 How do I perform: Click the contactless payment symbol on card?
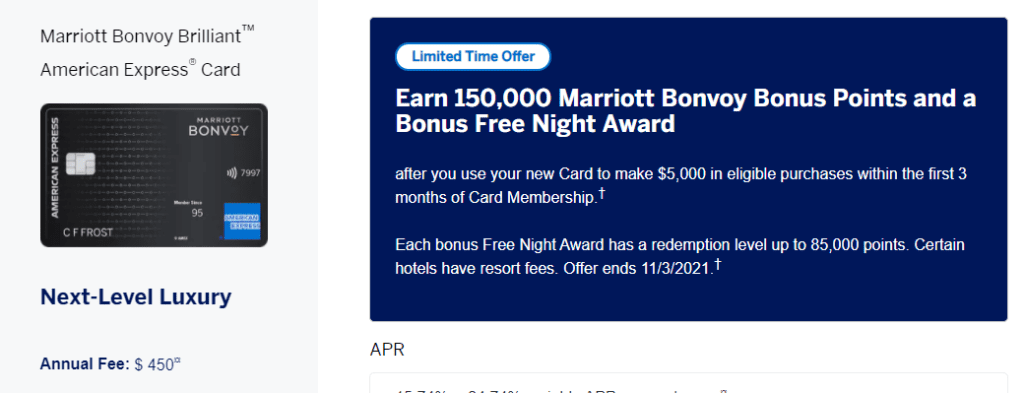[231, 174]
